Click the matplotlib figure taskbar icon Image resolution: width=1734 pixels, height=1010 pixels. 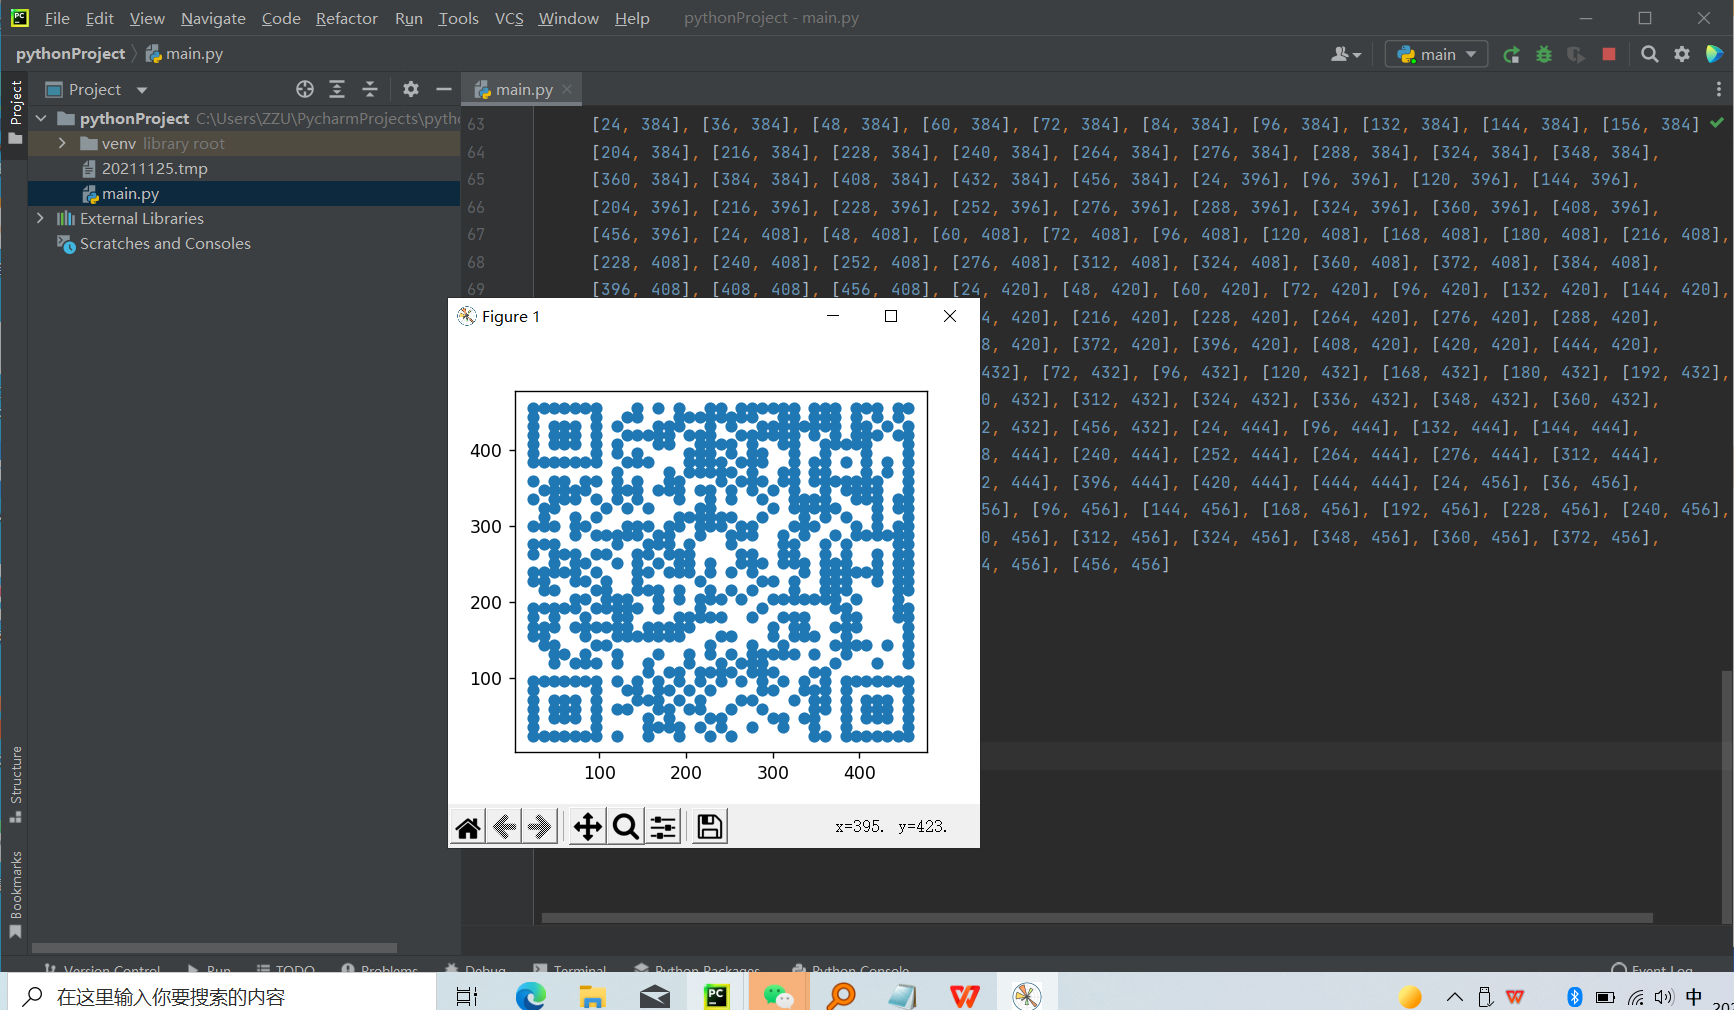[1027, 995]
